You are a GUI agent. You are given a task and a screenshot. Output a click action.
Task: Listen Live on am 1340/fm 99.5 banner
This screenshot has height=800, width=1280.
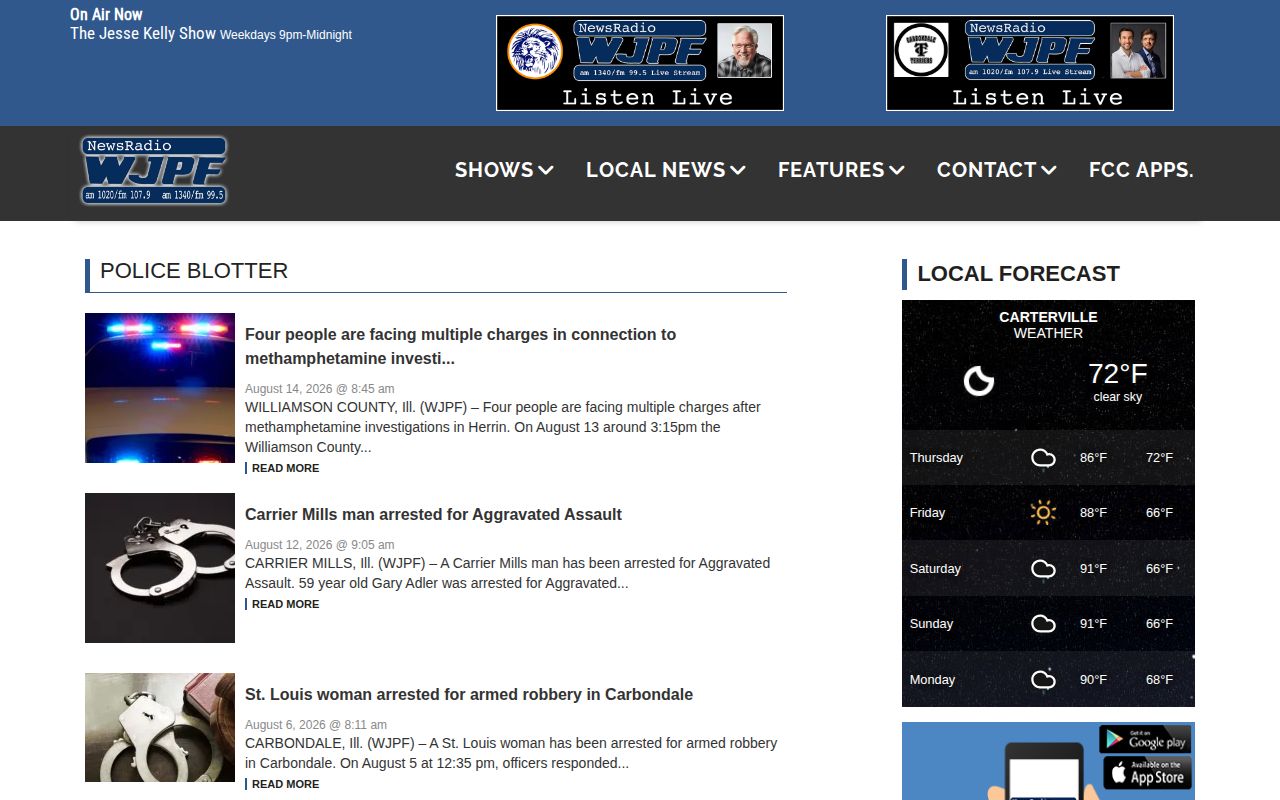640,63
